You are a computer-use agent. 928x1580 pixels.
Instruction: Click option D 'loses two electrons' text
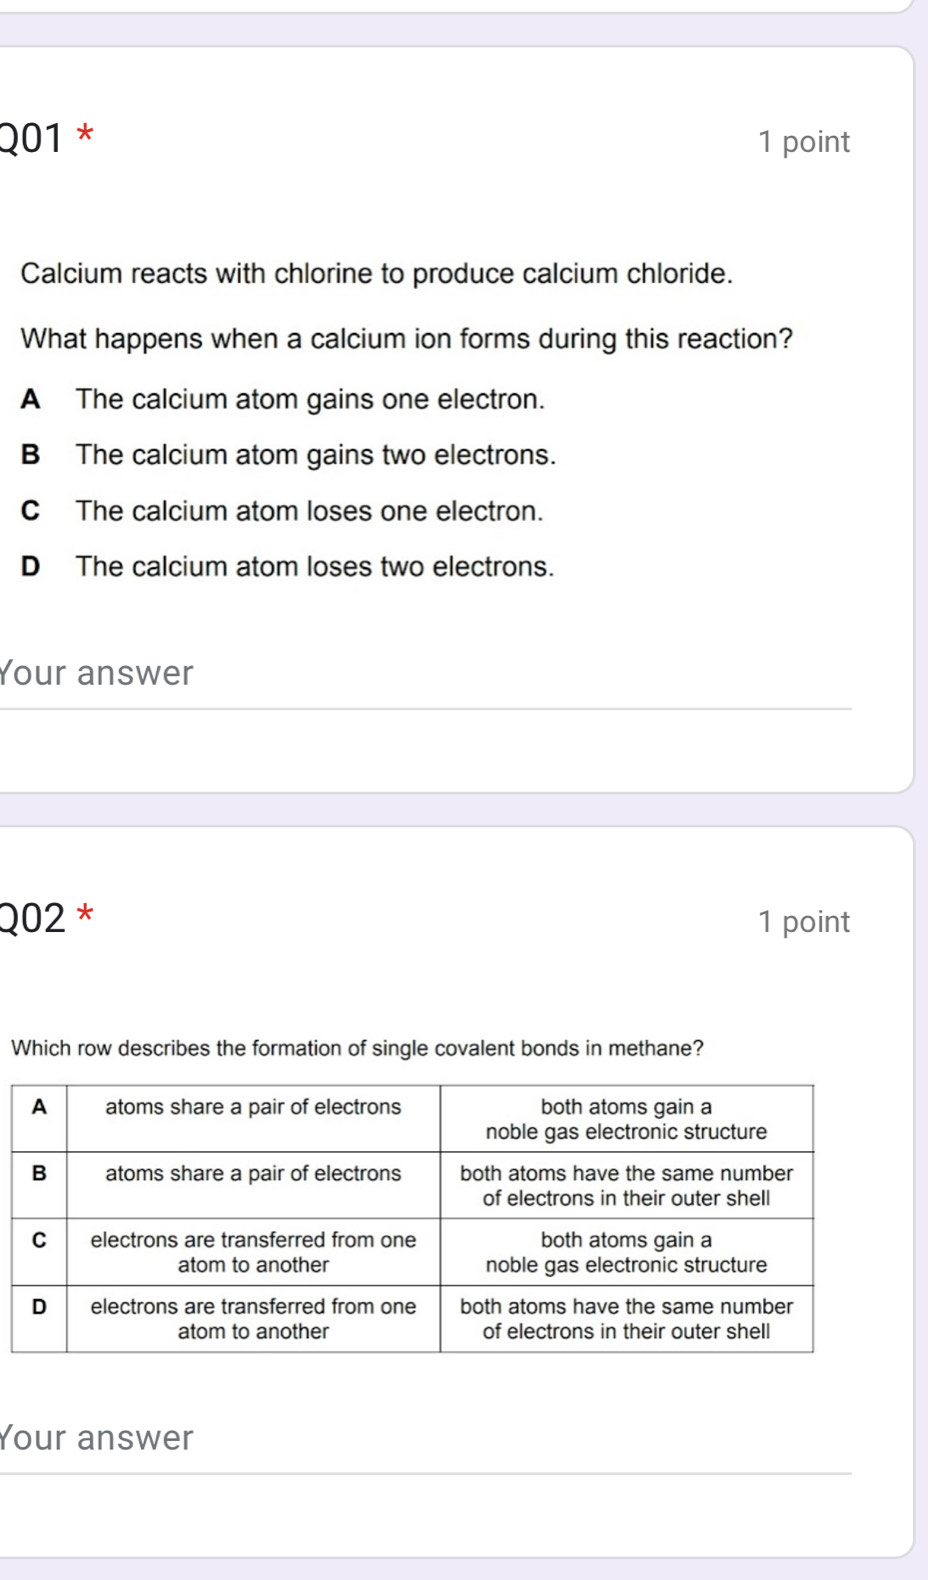pos(314,567)
